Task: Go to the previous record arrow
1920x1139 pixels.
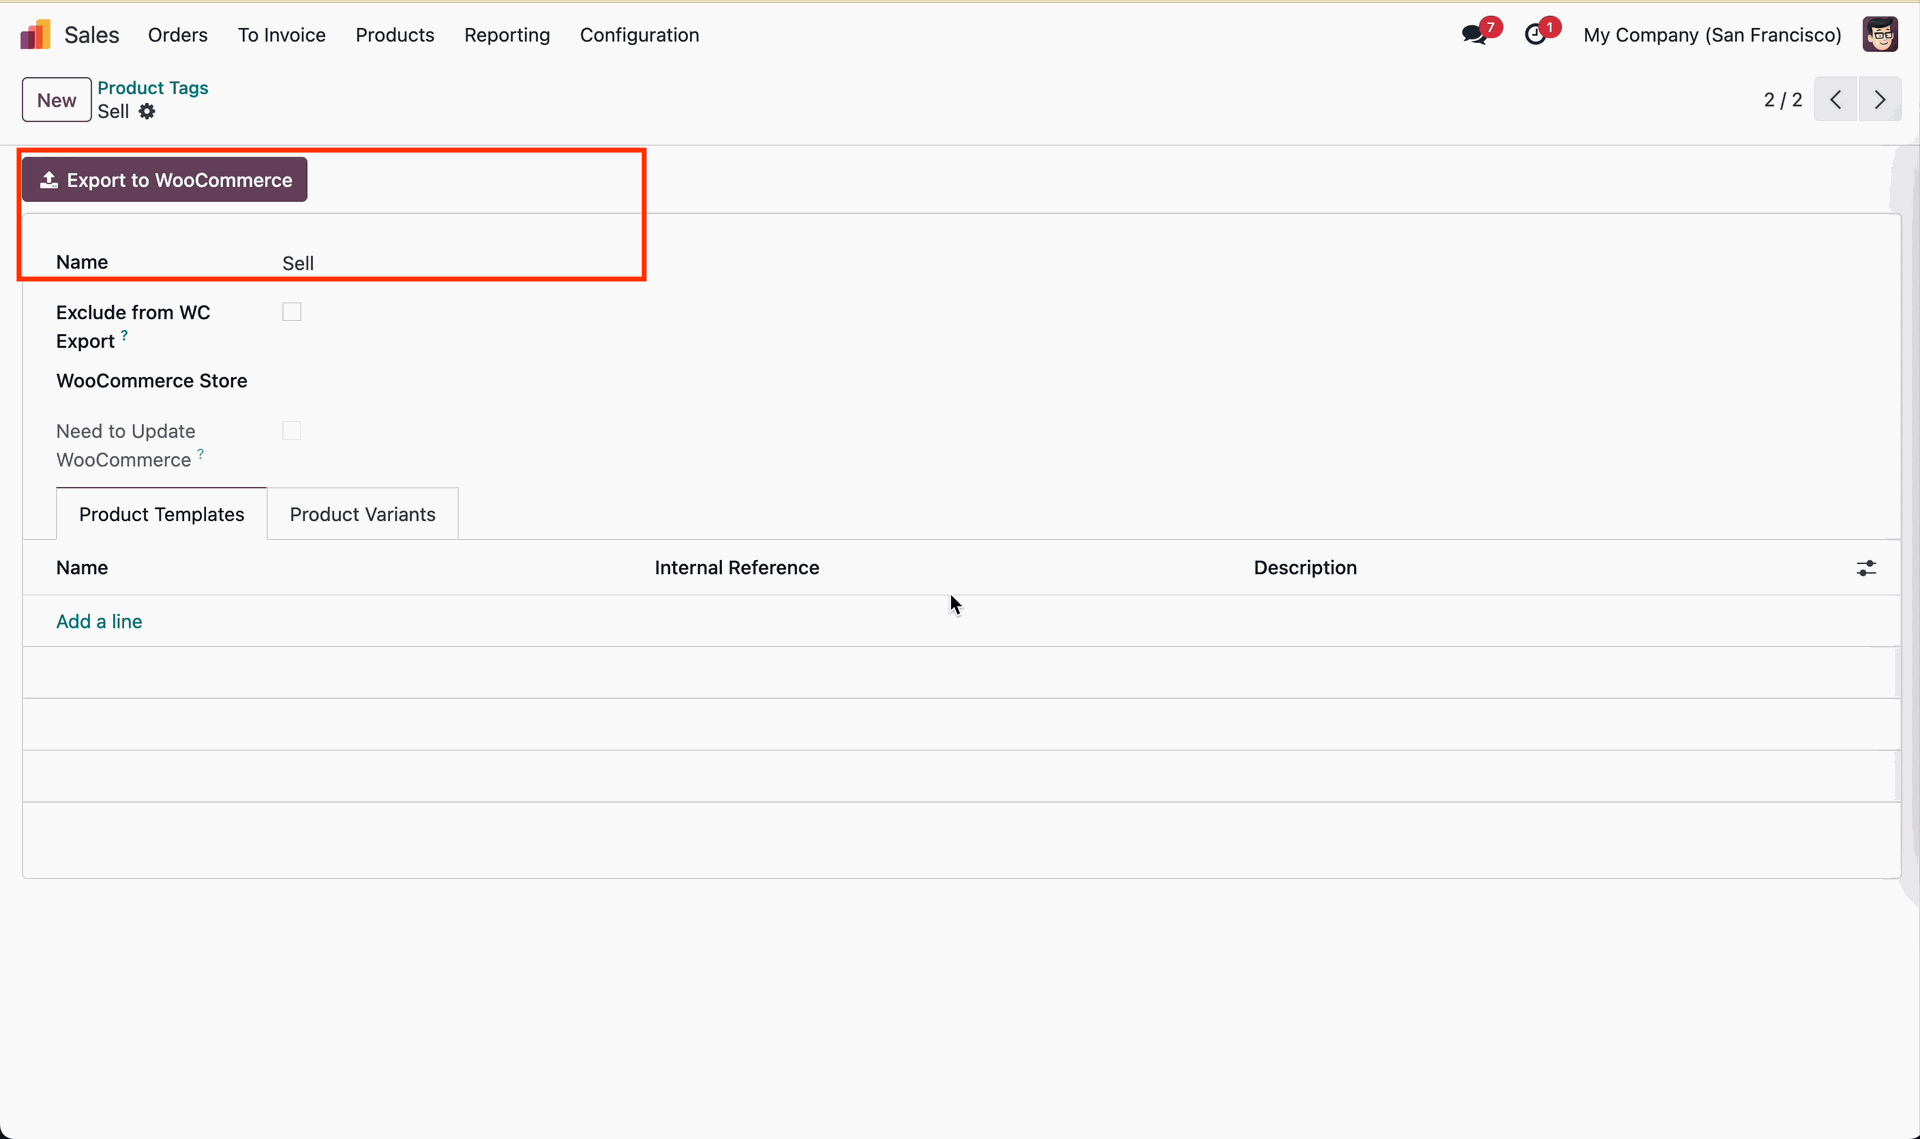Action: (x=1836, y=100)
